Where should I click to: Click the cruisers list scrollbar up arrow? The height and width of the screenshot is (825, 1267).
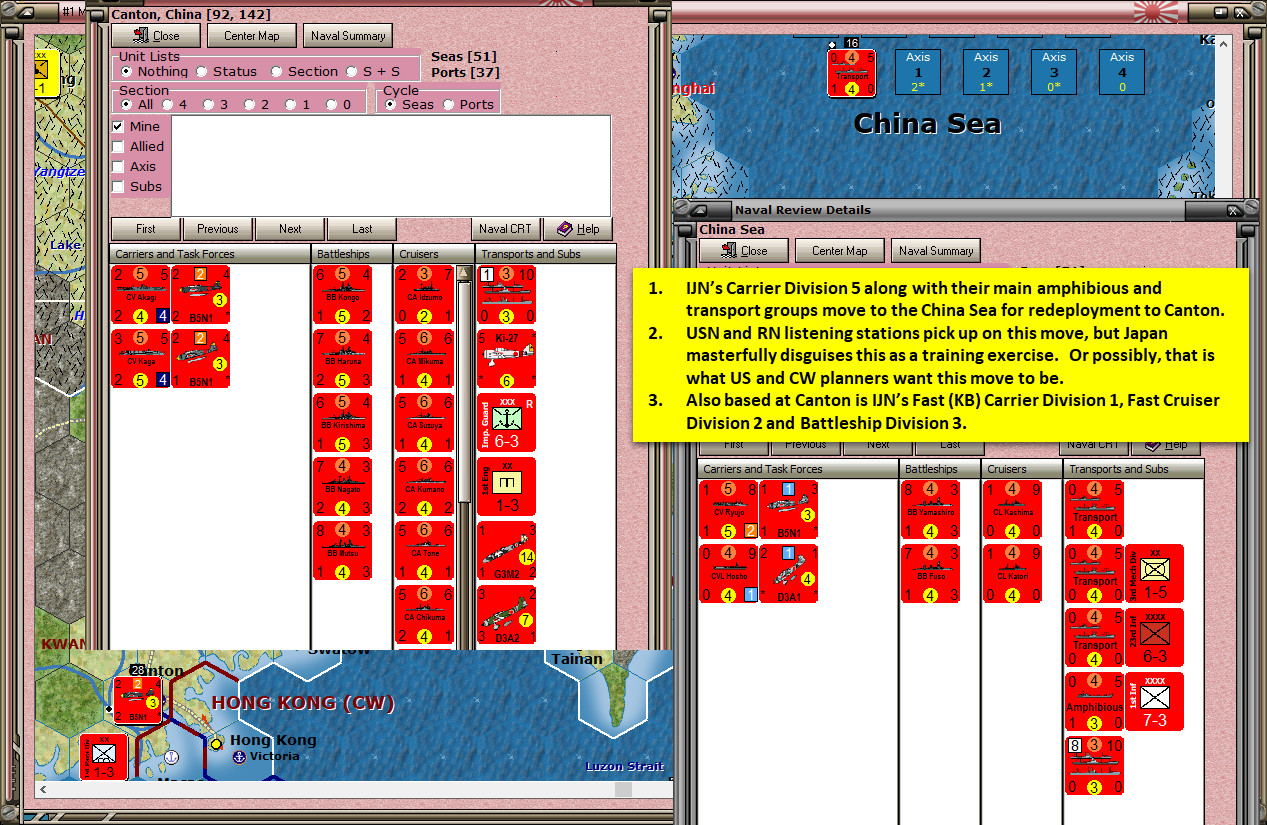pyautogui.click(x=464, y=273)
